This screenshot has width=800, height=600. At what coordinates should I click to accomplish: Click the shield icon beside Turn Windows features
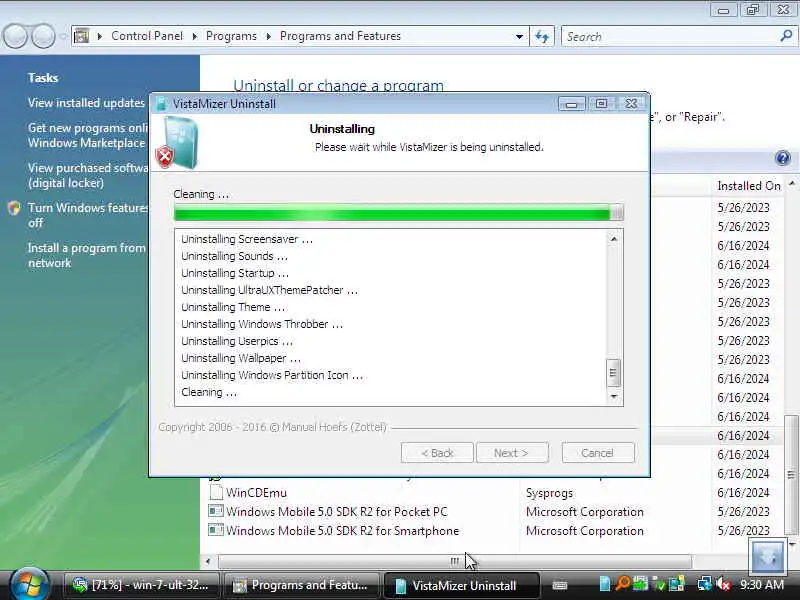tap(14, 208)
